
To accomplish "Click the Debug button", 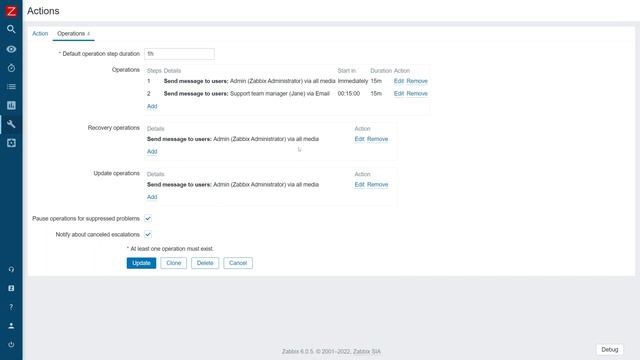I will click(x=609, y=349).
